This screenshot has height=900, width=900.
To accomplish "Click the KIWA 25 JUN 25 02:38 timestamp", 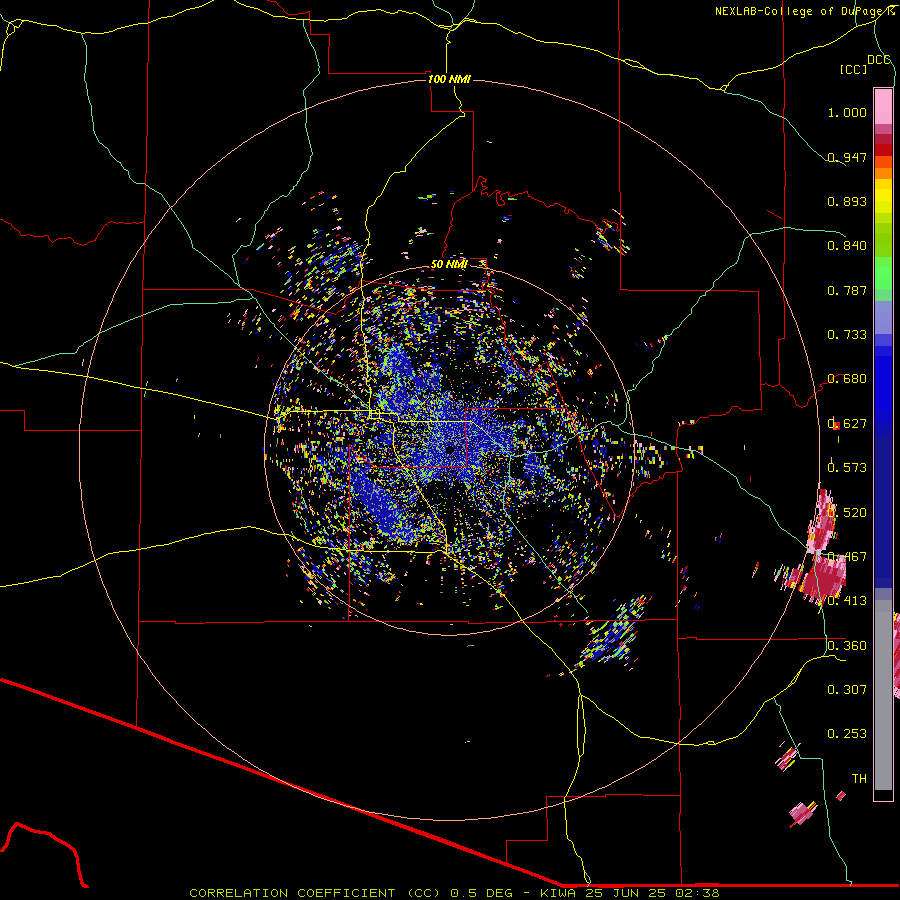I will coord(630,893).
